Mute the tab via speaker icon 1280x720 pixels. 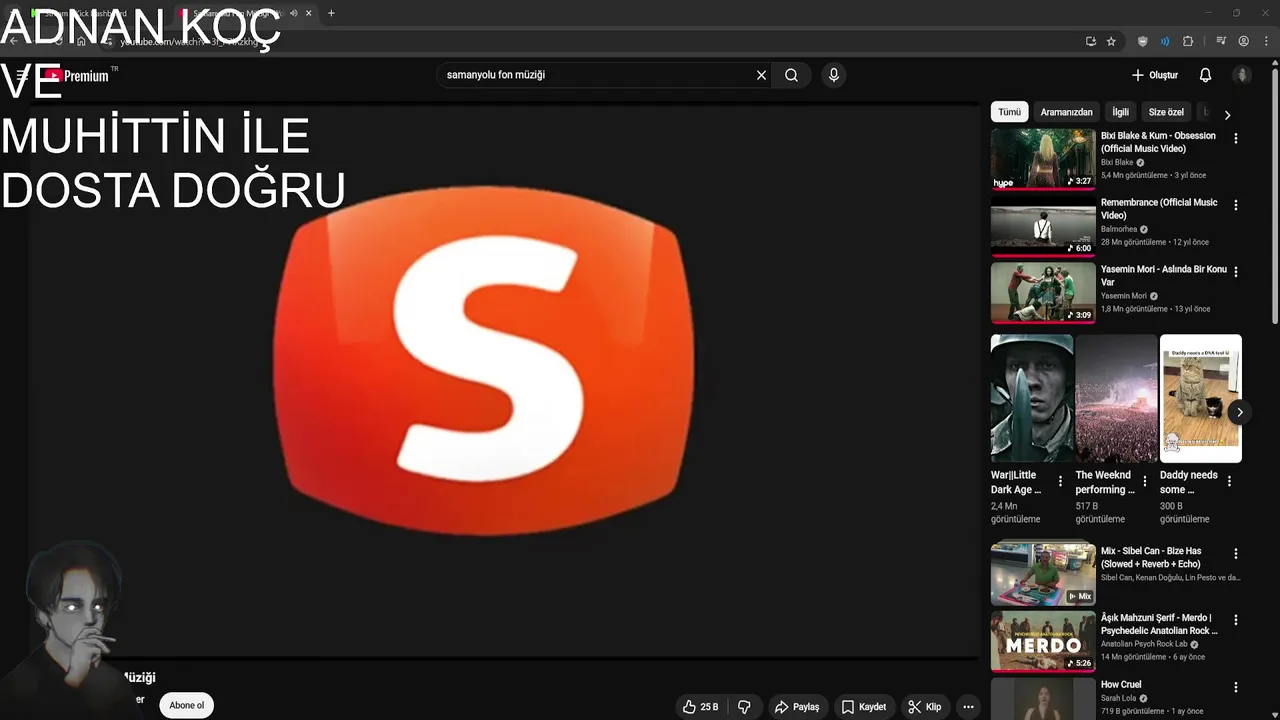(293, 13)
